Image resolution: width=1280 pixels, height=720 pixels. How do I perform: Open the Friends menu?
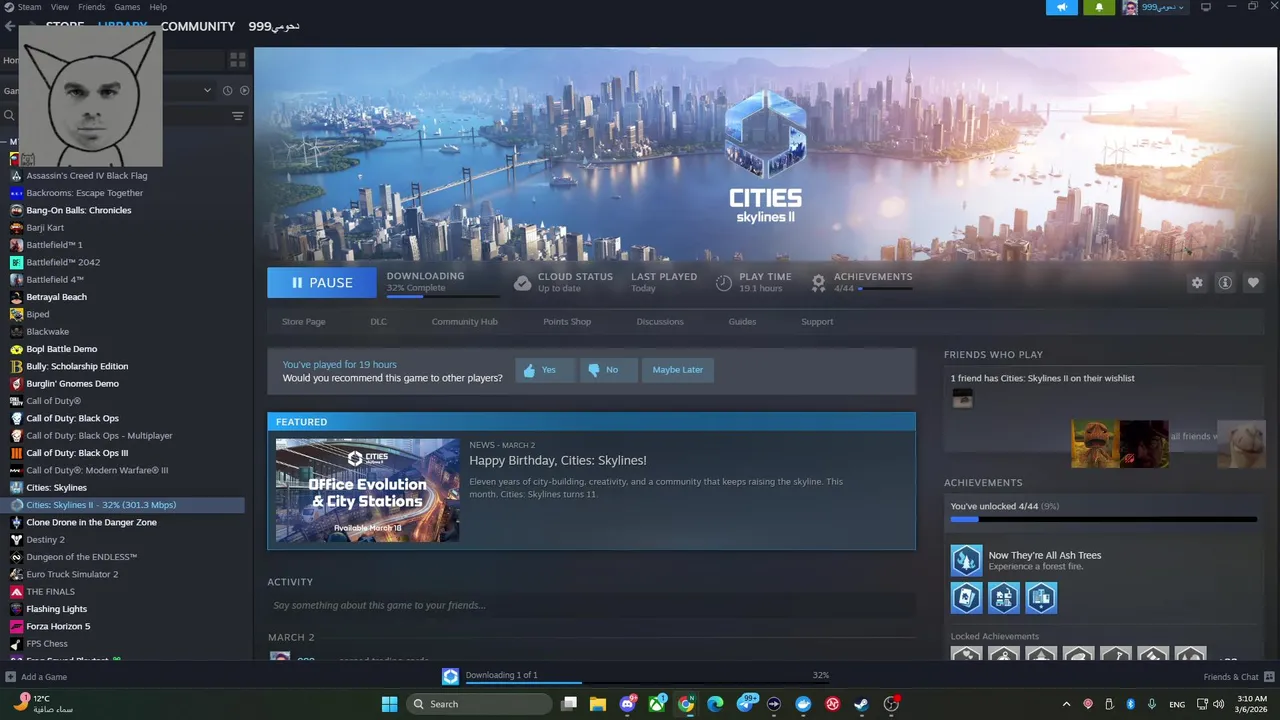pyautogui.click(x=91, y=7)
